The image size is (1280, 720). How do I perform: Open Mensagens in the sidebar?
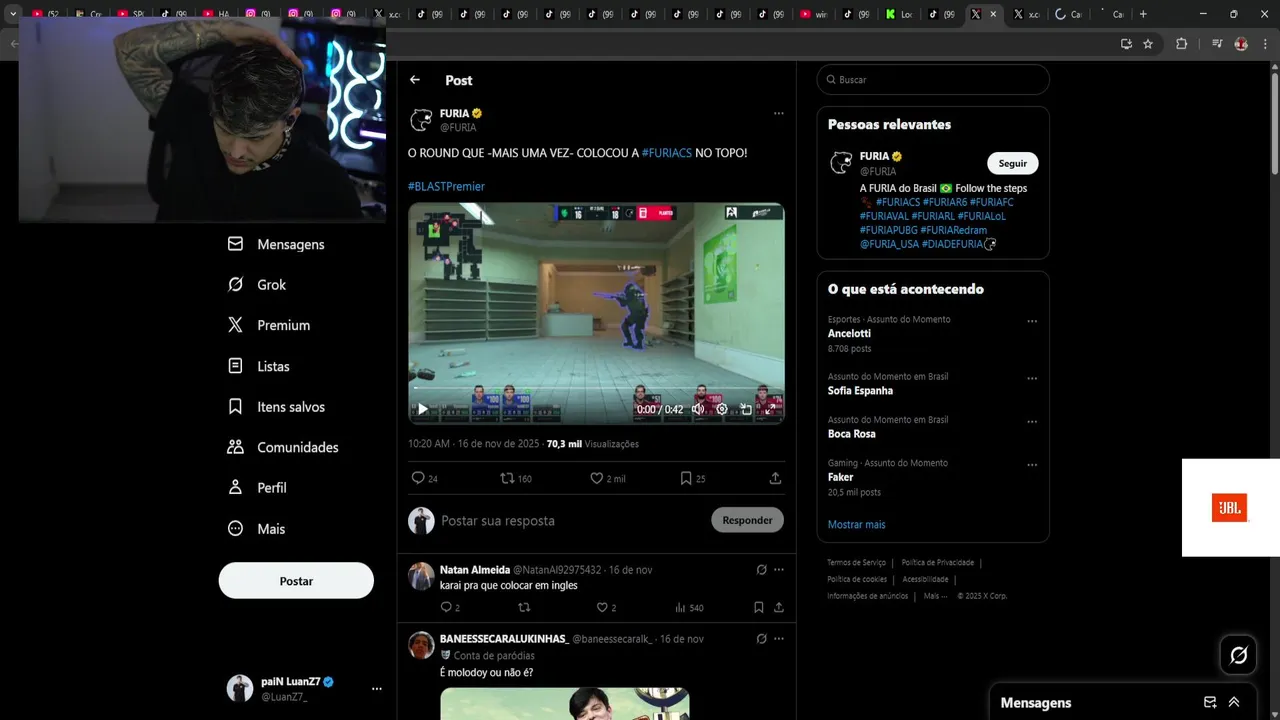click(x=277, y=244)
